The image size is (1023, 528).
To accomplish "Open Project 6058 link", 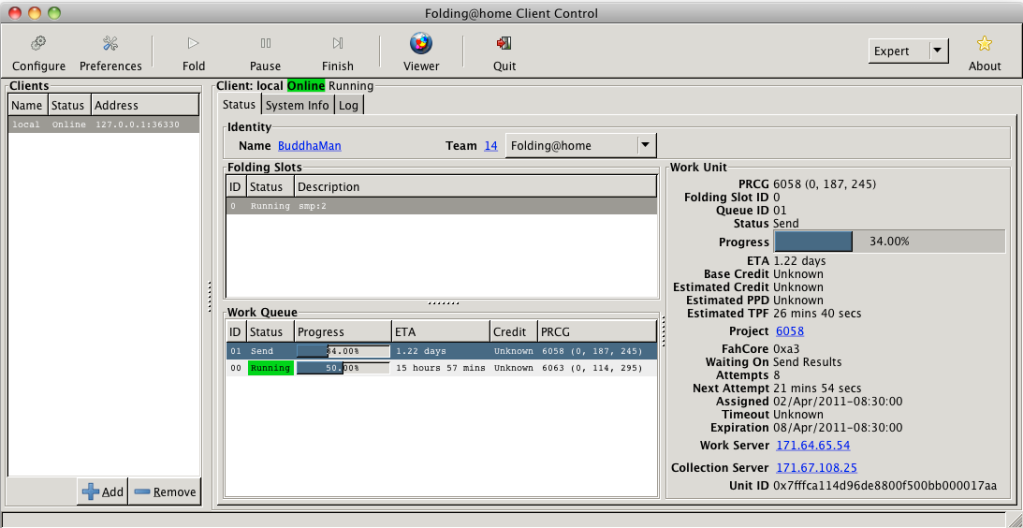I will 790,331.
